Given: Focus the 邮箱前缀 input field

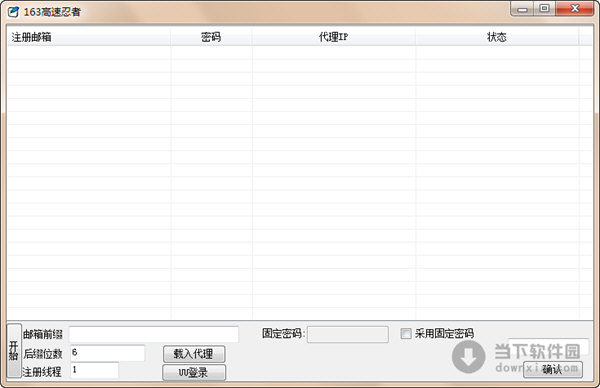Looking at the screenshot, I should point(154,334).
